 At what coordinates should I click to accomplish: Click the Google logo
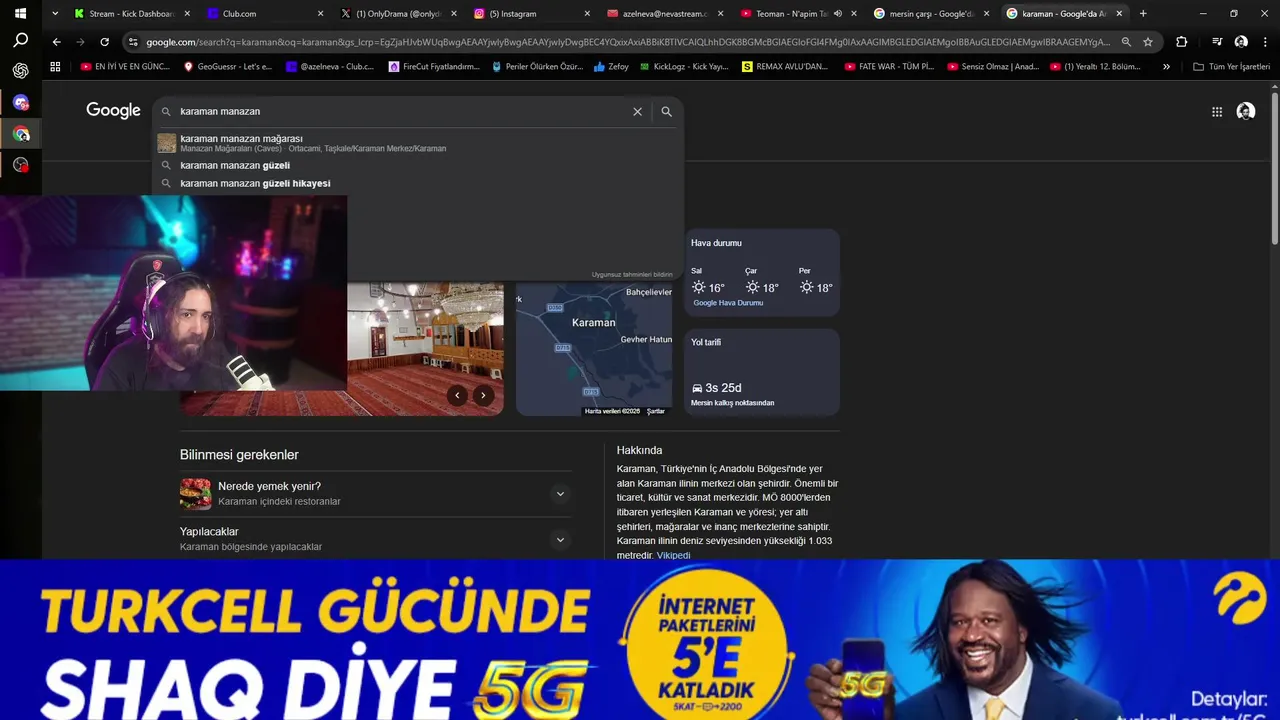[x=113, y=111]
